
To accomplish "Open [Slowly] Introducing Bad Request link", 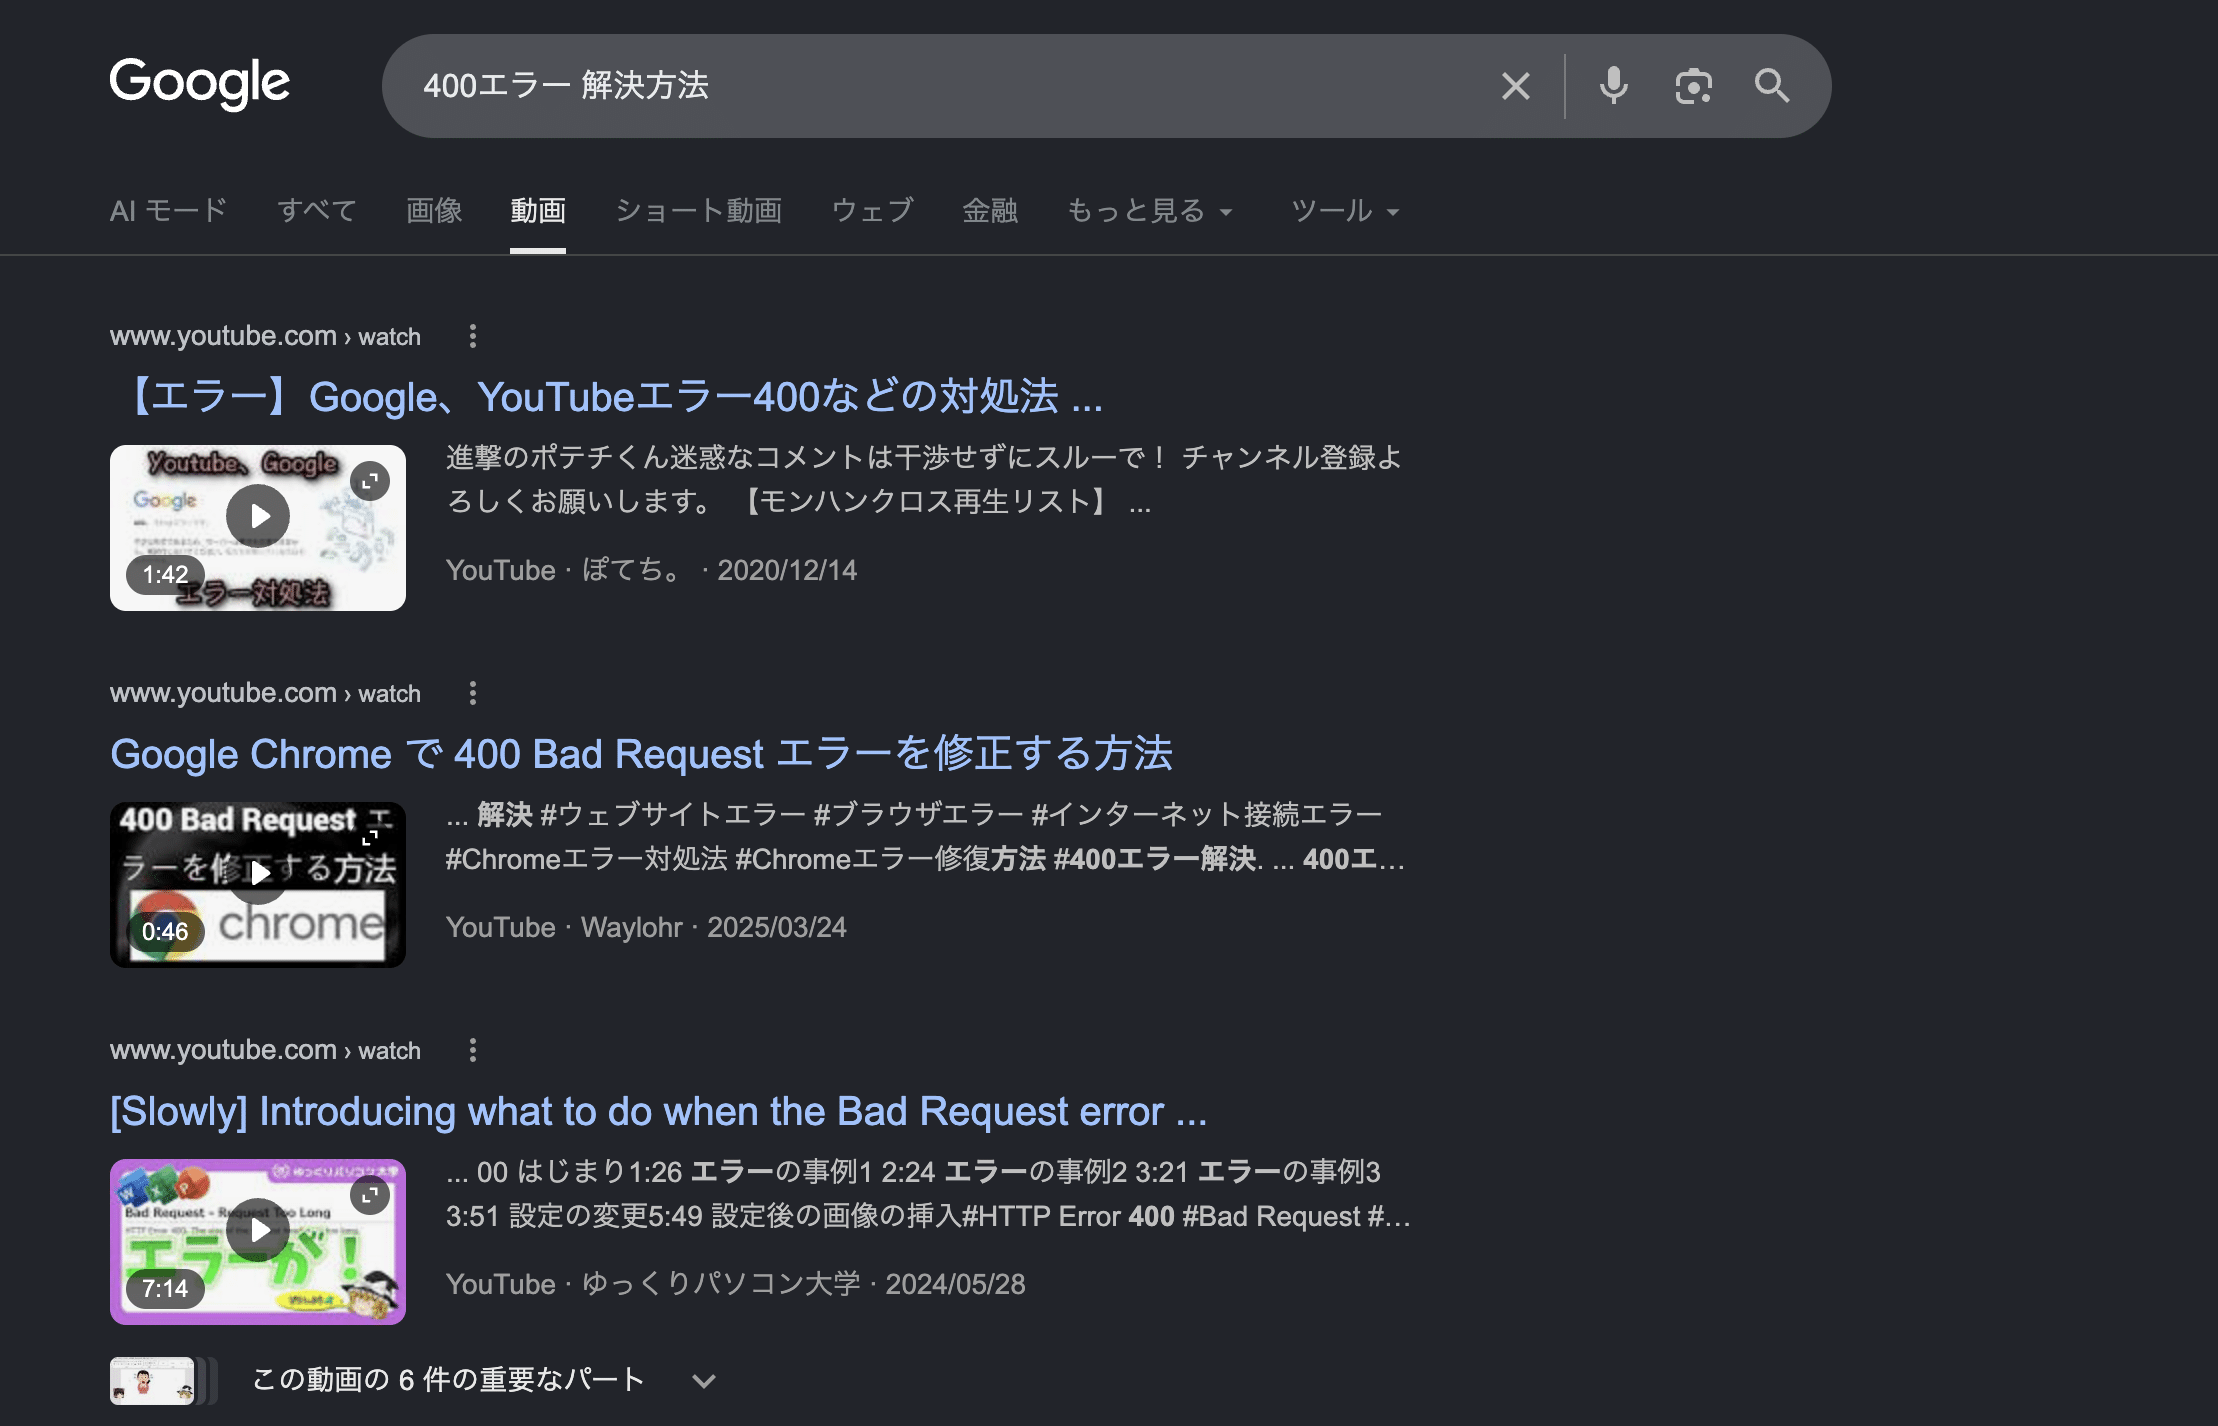I will click(x=659, y=1111).
